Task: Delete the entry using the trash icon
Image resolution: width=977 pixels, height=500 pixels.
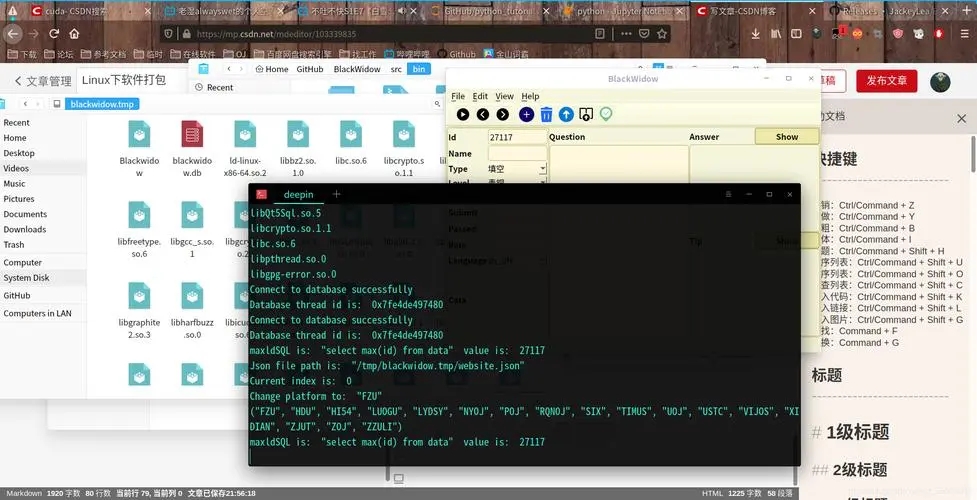Action: click(546, 115)
